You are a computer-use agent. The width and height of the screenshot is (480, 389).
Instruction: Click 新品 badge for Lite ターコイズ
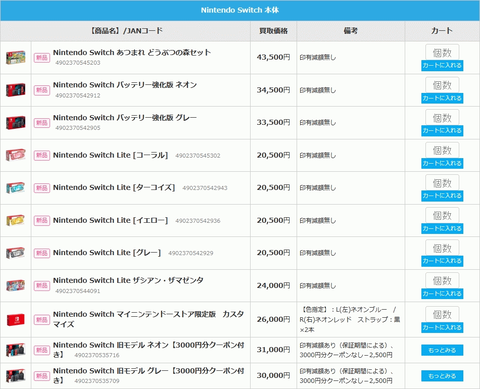point(42,188)
